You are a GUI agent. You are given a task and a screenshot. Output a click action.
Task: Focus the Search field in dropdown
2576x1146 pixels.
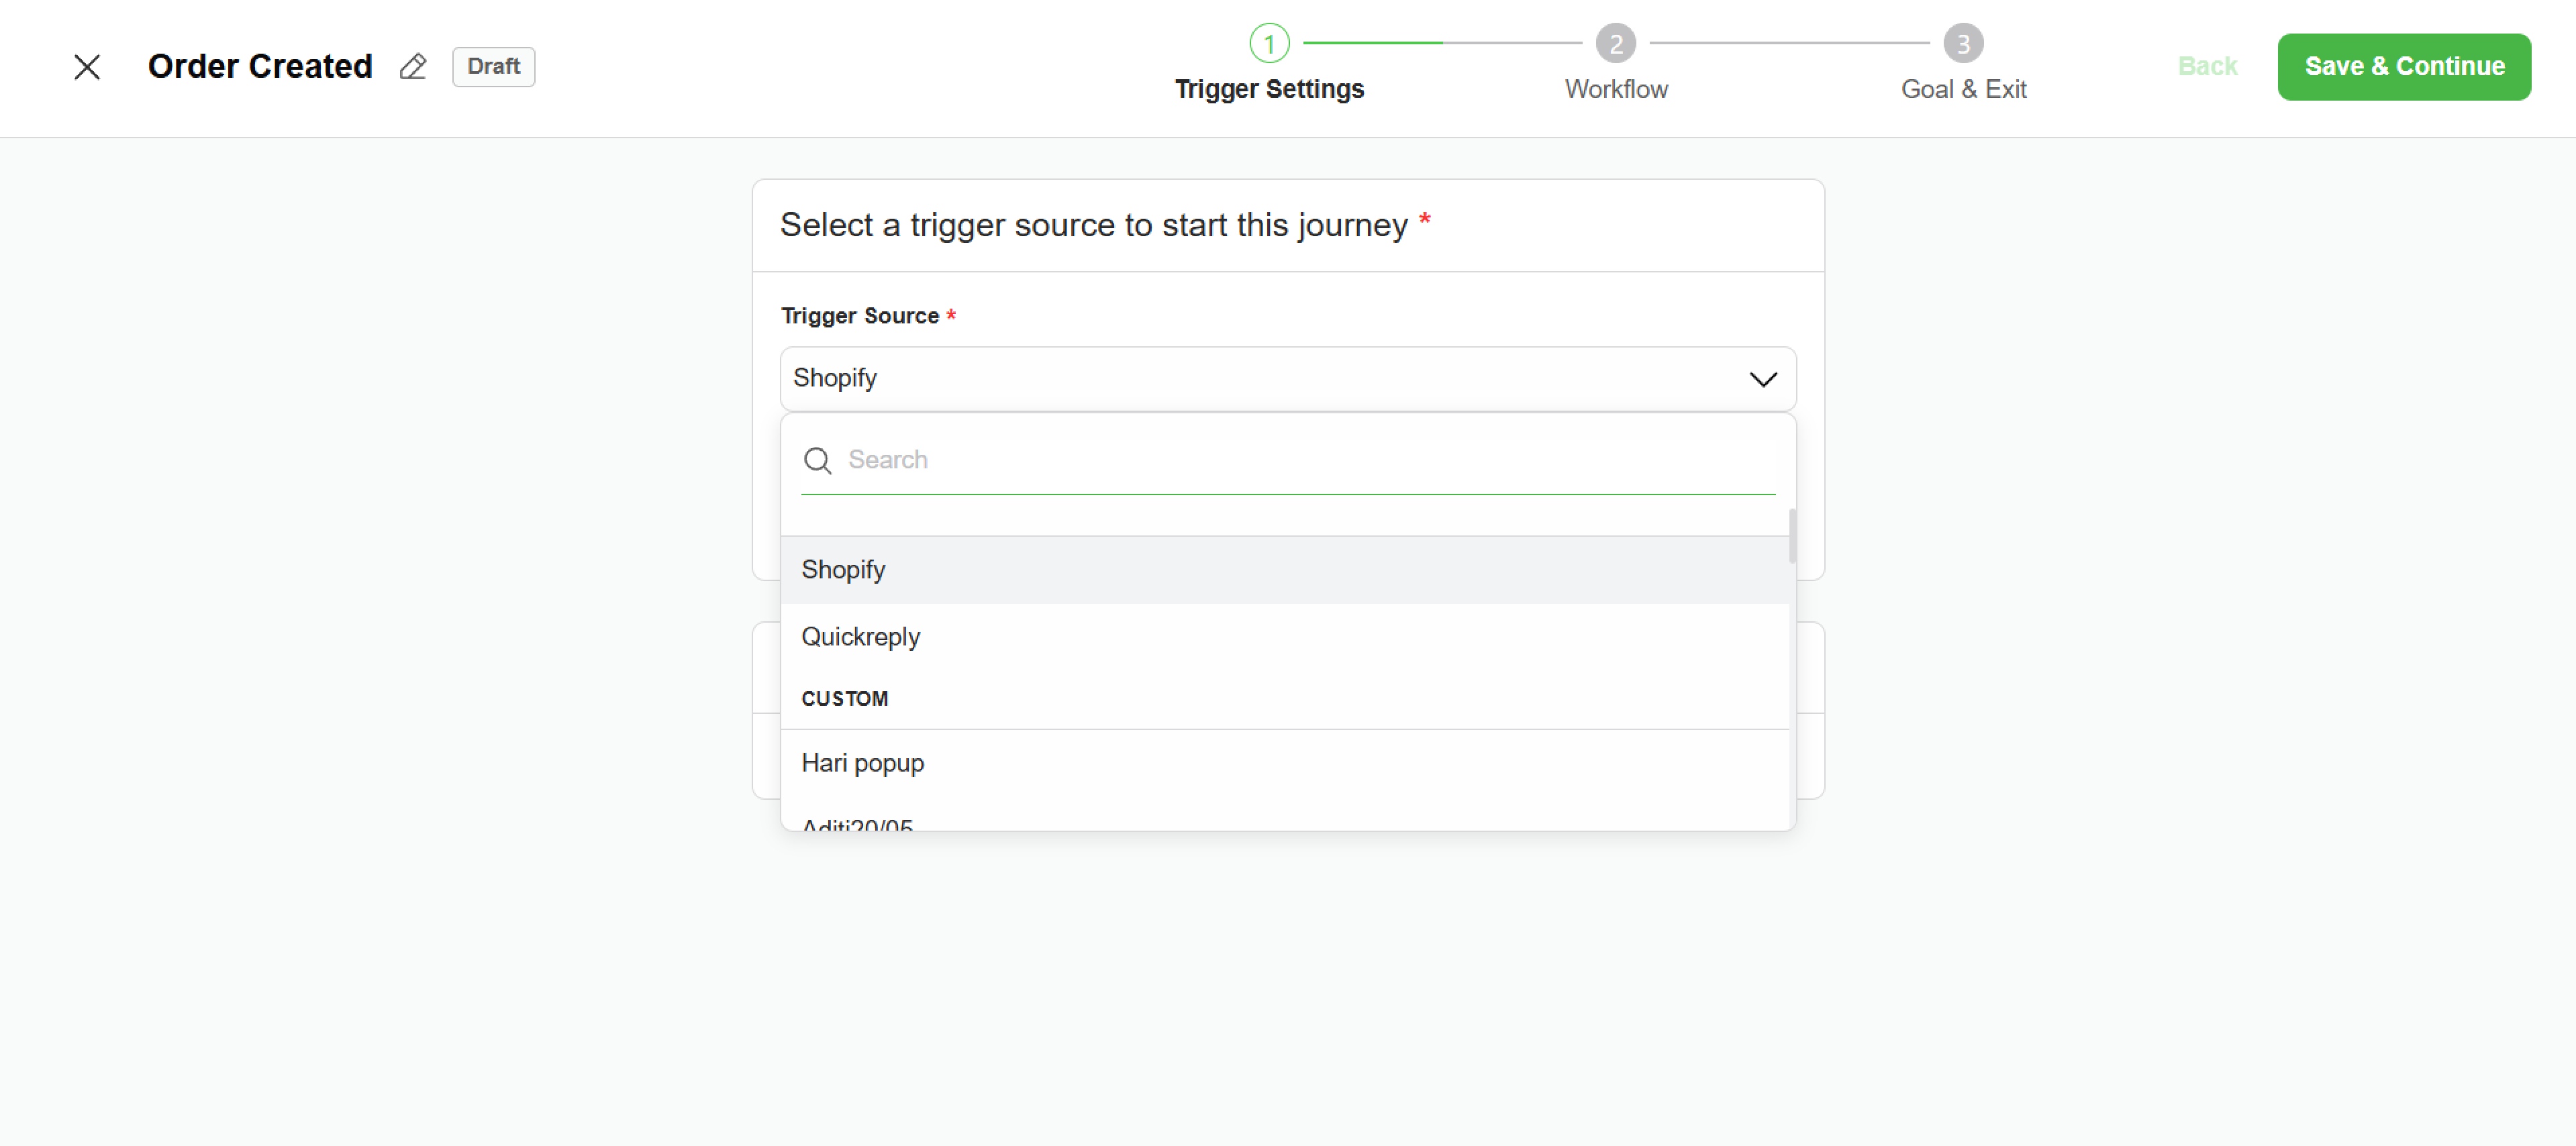point(1300,460)
